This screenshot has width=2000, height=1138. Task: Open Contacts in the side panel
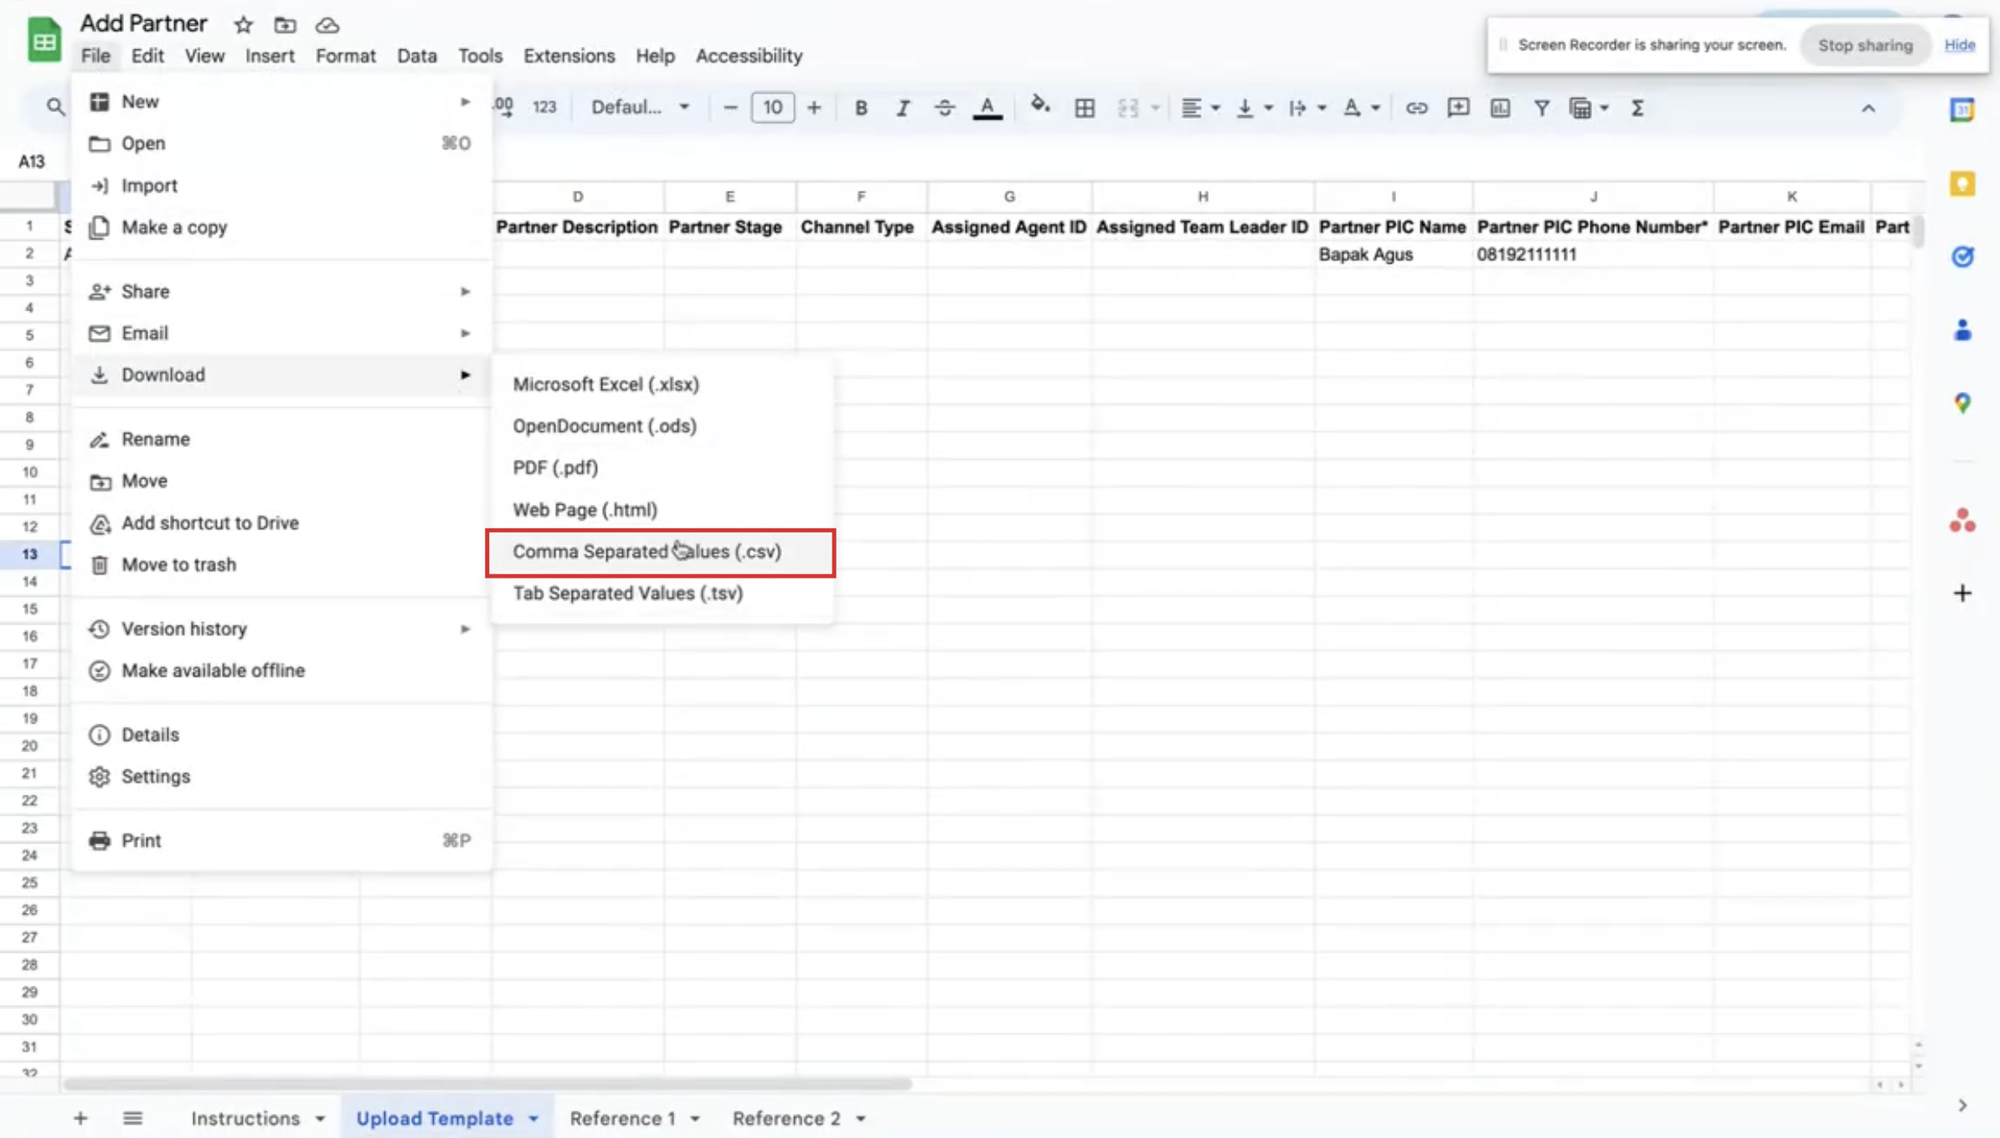click(1962, 330)
